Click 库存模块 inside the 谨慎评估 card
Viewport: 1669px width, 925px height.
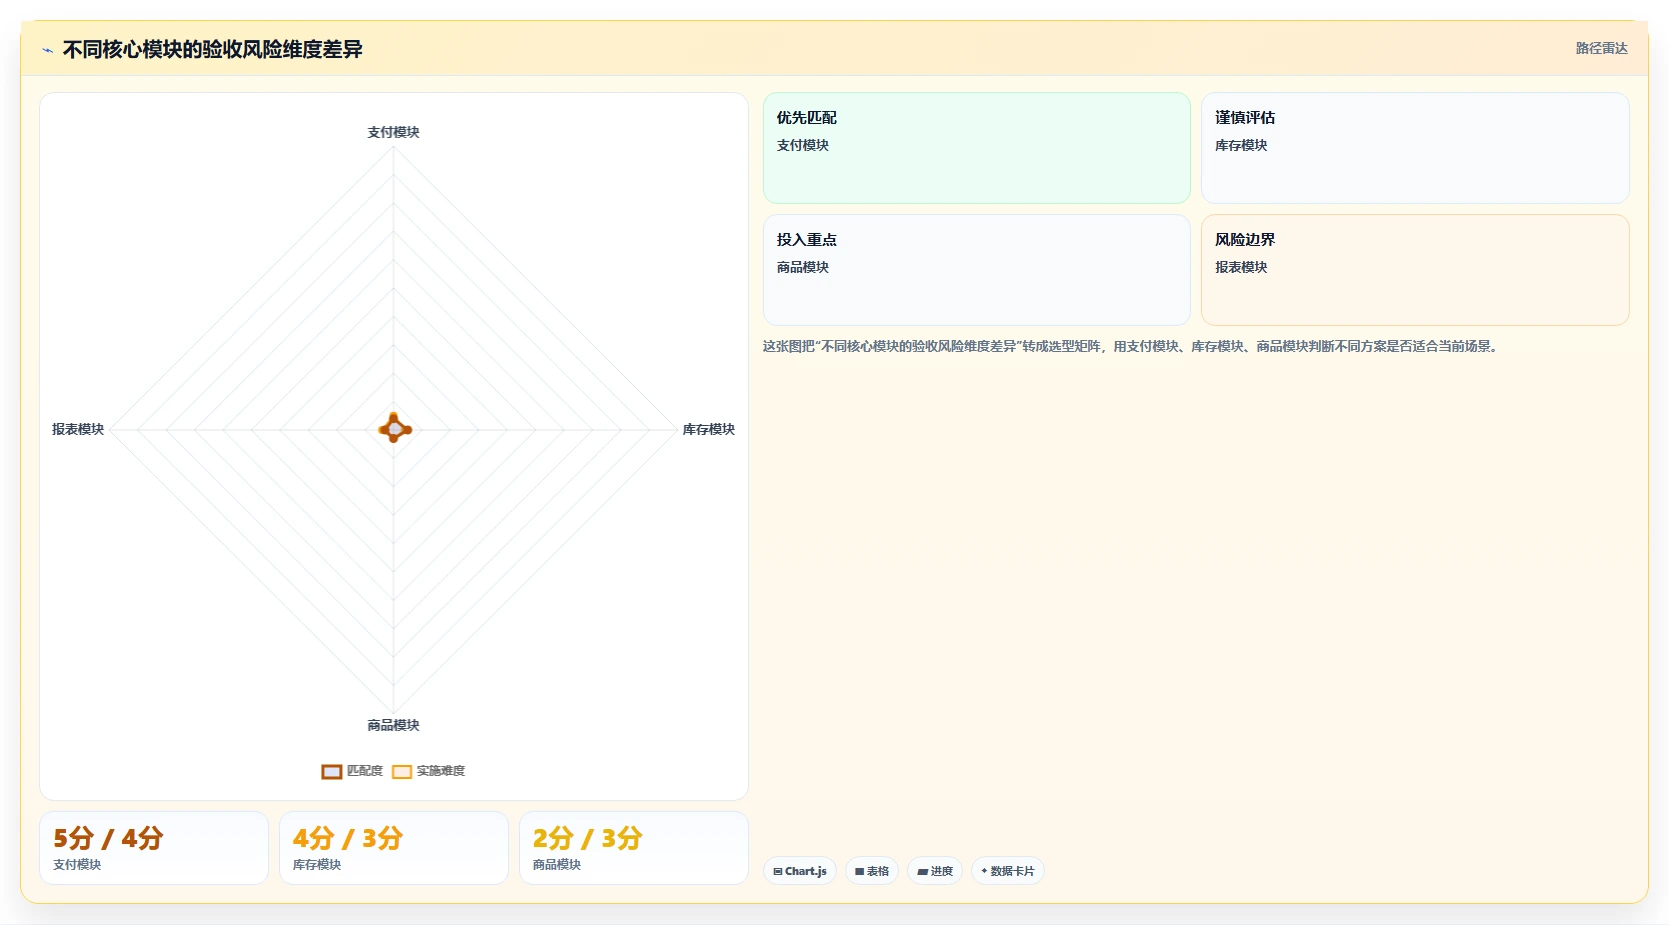(x=1241, y=145)
